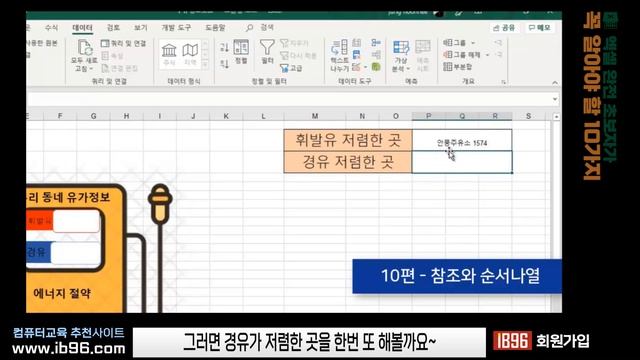This screenshot has width=640, height=360.
Task: Click the white box next to 경유
Action: 76,253
